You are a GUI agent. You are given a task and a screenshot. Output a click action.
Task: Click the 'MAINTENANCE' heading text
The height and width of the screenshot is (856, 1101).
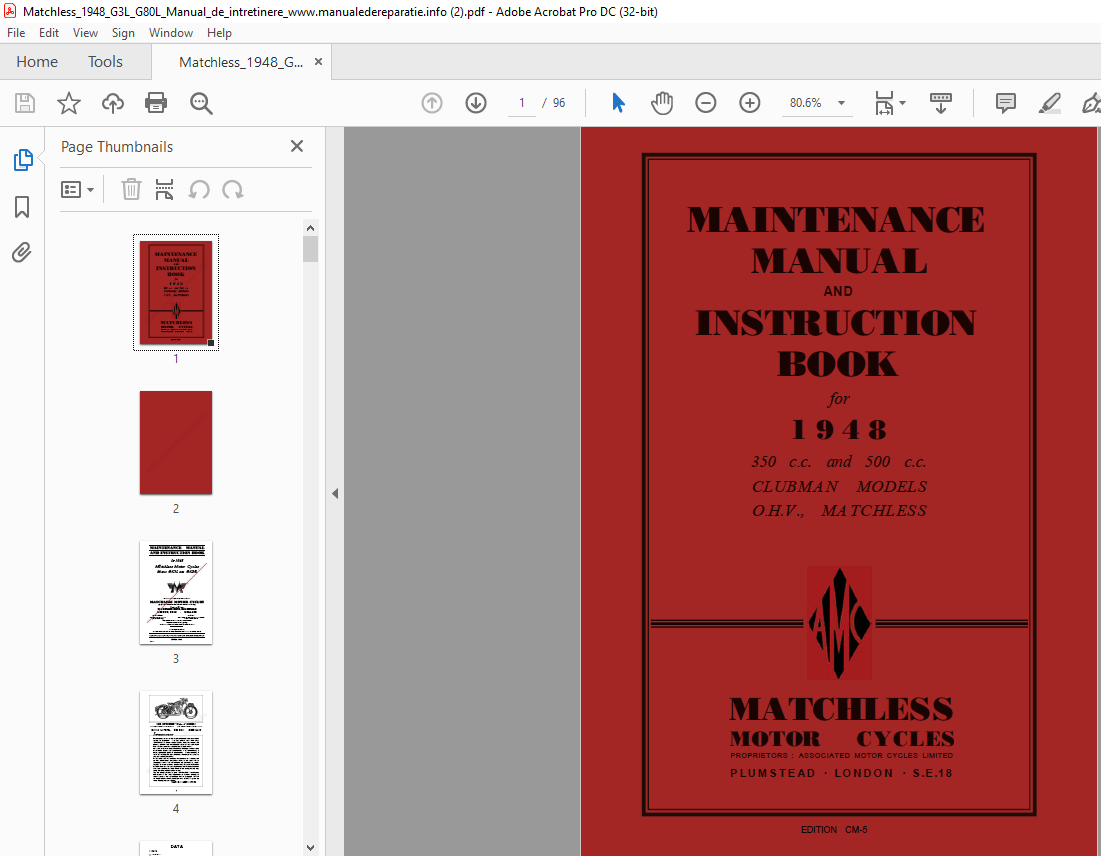pyautogui.click(x=836, y=220)
